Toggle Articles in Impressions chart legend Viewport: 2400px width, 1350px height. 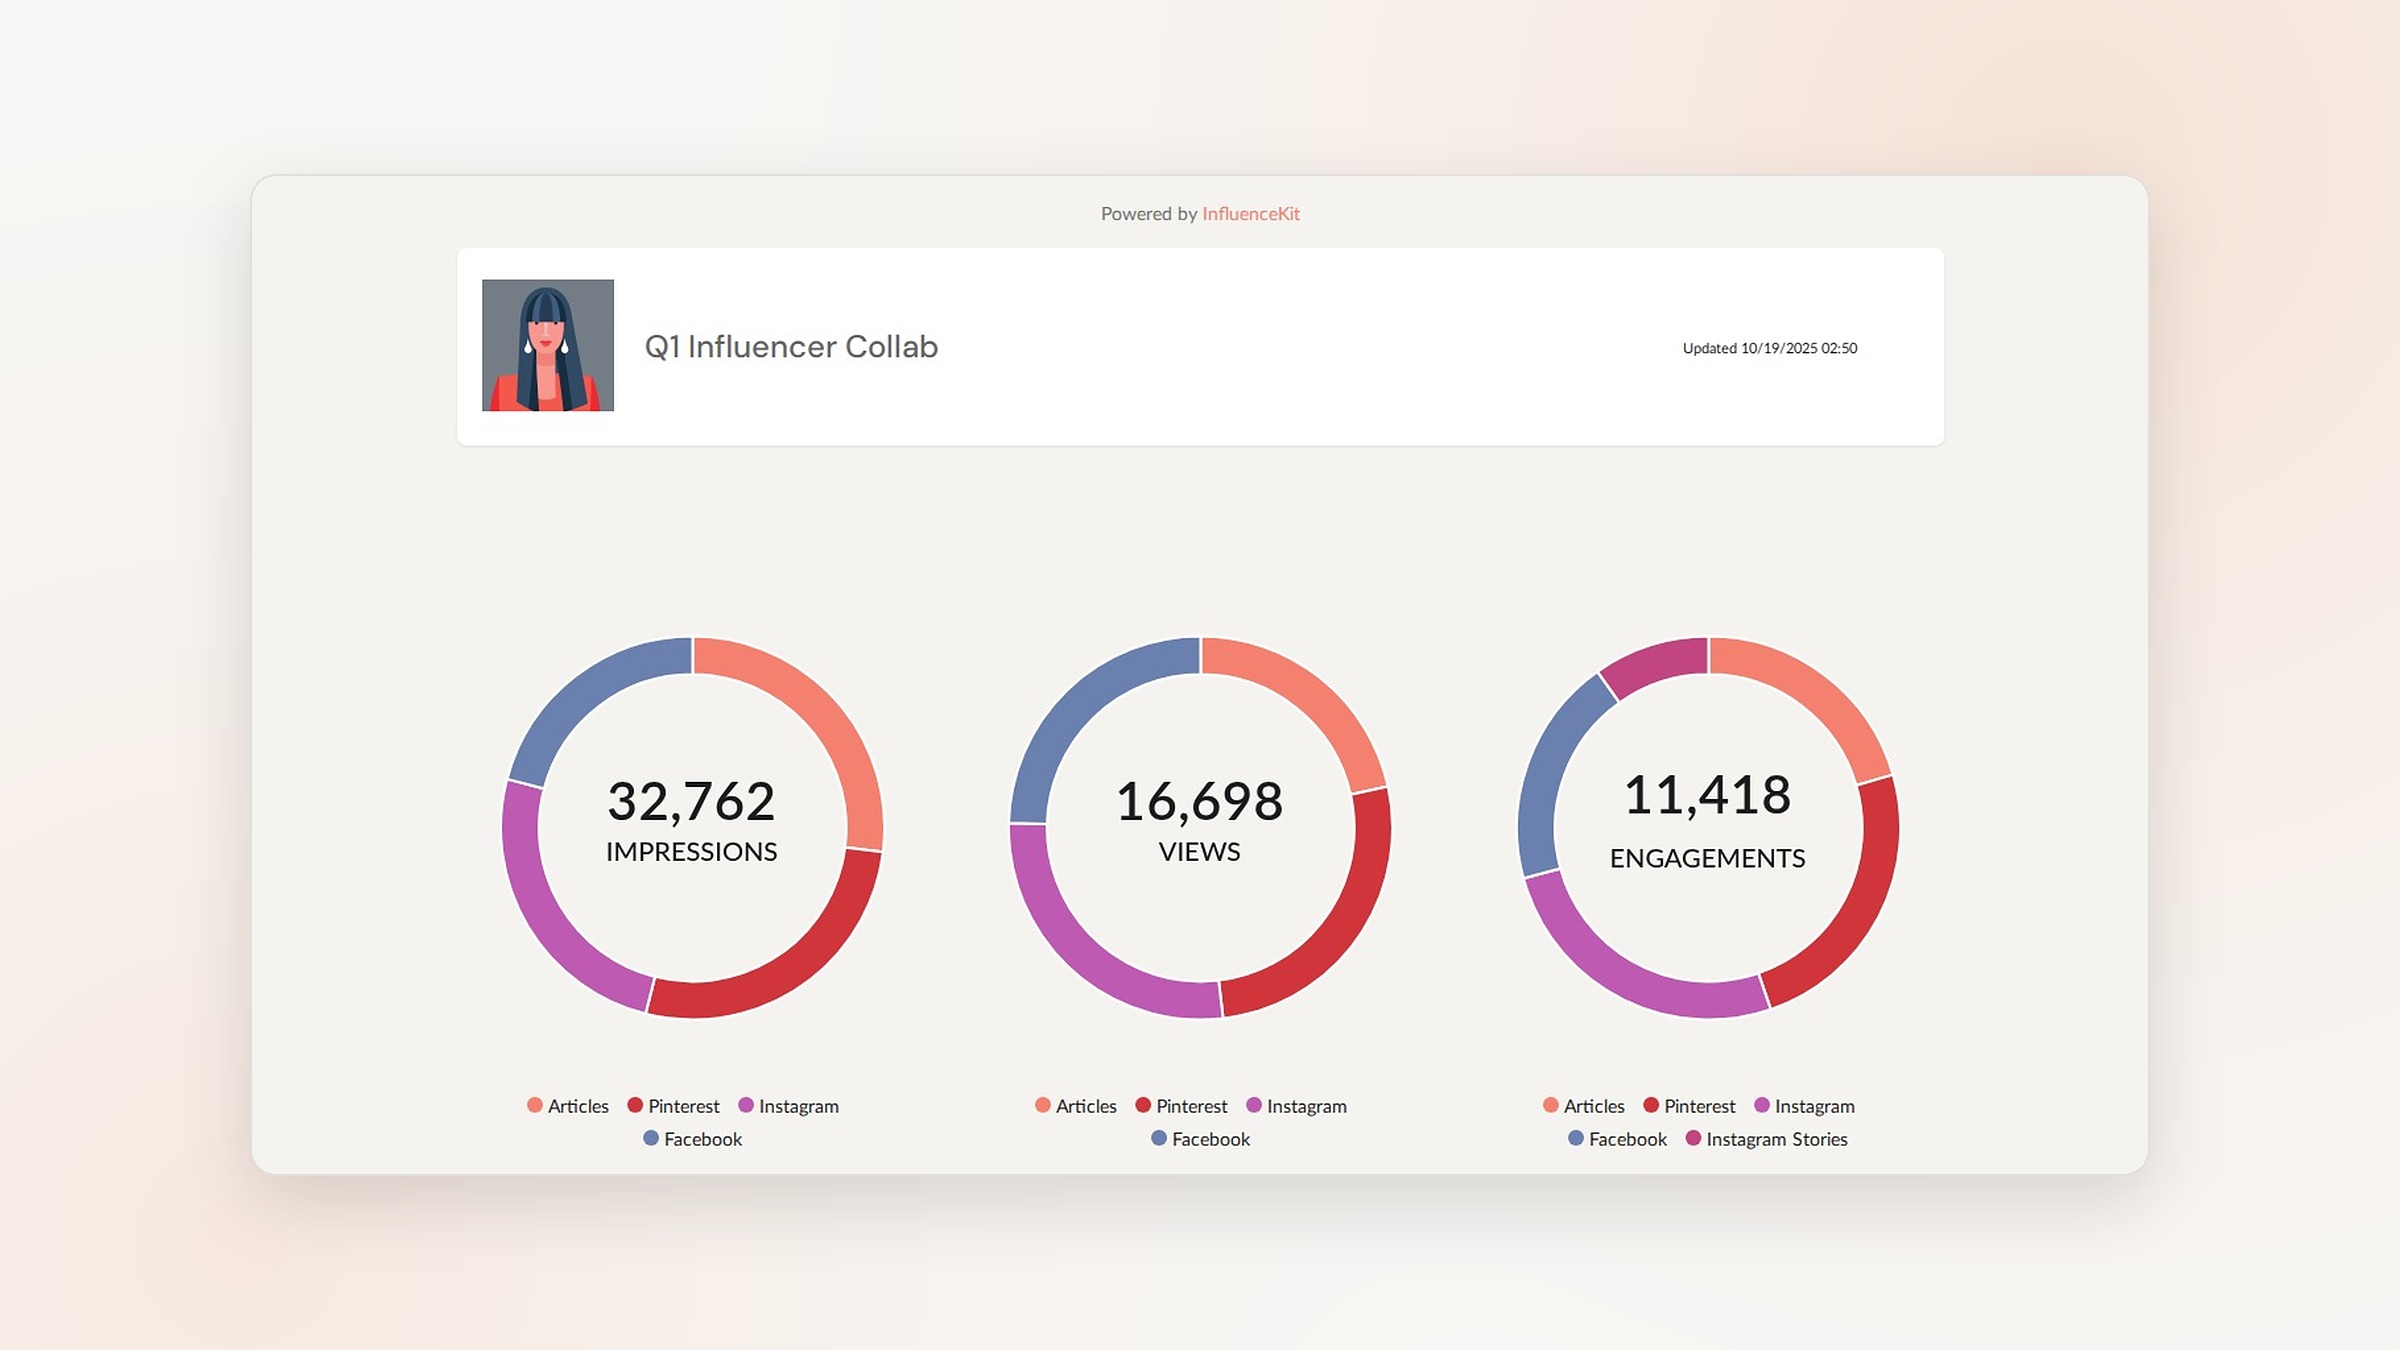(568, 1106)
